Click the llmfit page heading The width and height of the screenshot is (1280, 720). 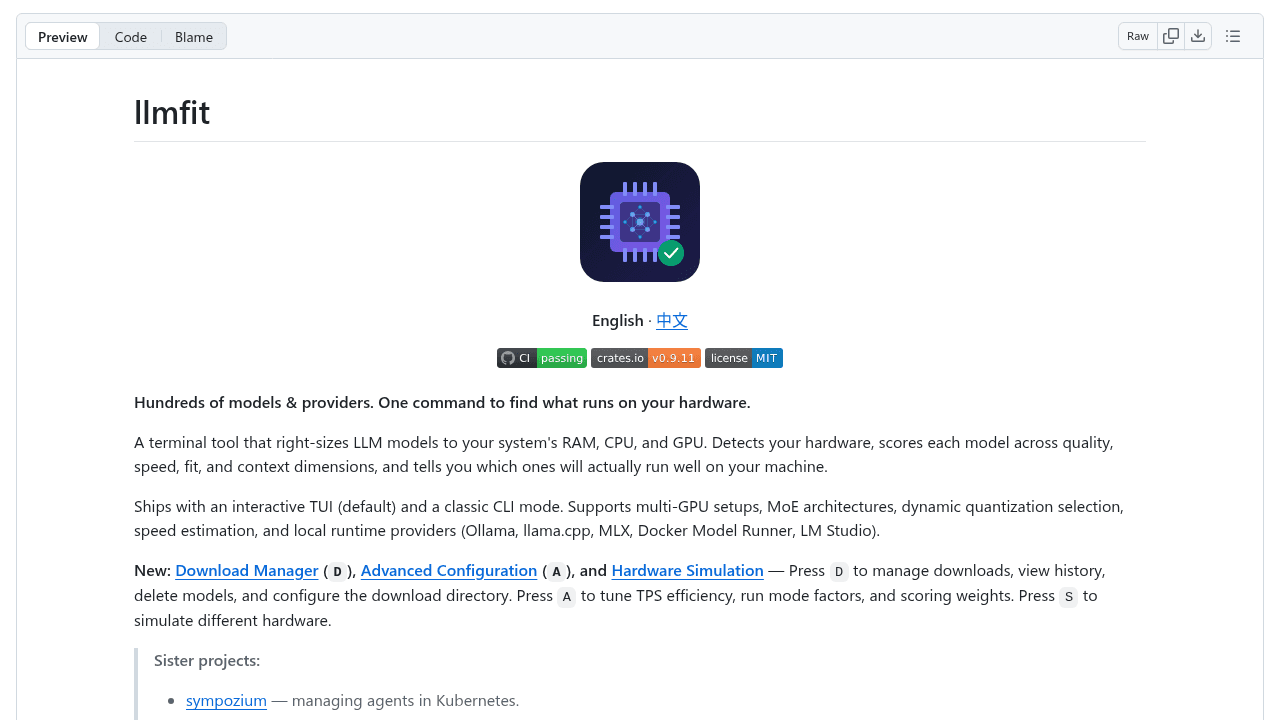[x=171, y=112]
